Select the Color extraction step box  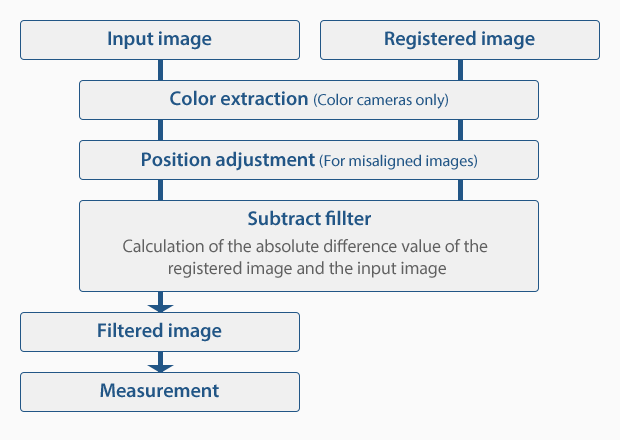click(309, 100)
